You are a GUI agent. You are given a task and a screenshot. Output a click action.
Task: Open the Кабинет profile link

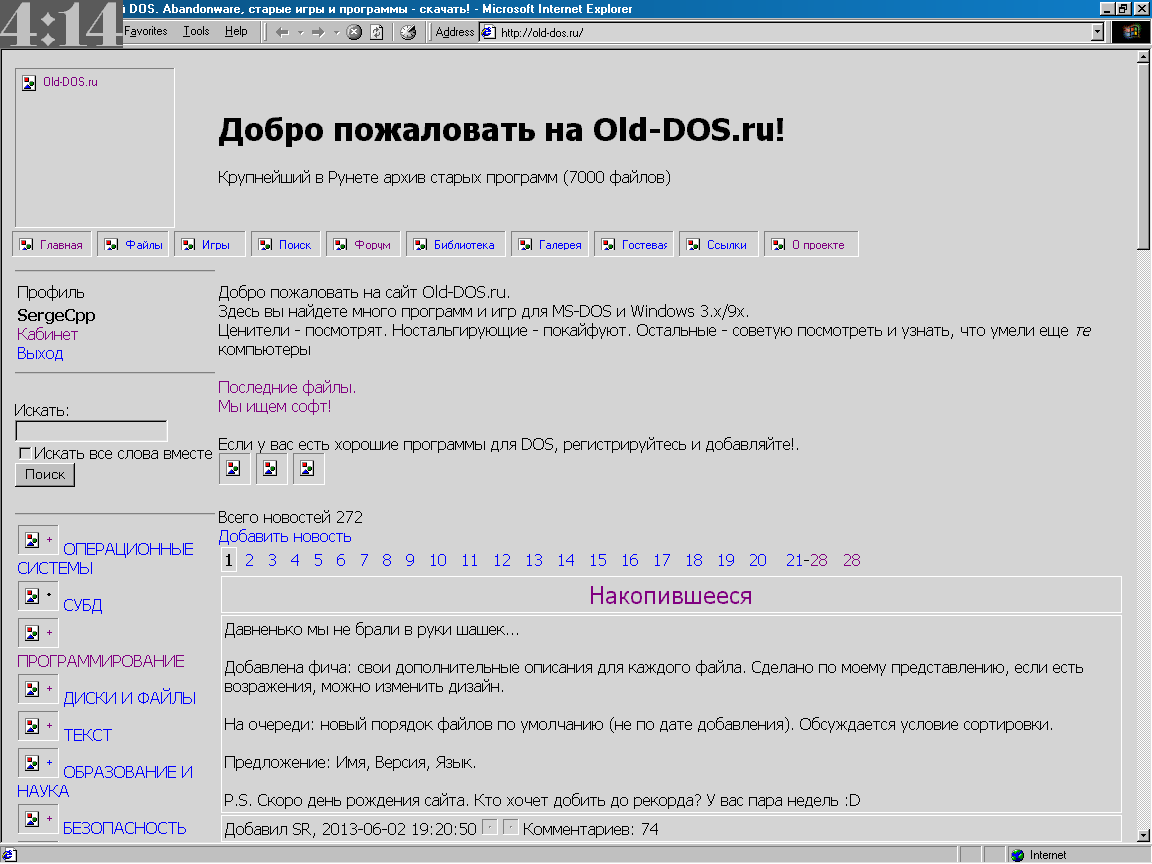(x=47, y=334)
